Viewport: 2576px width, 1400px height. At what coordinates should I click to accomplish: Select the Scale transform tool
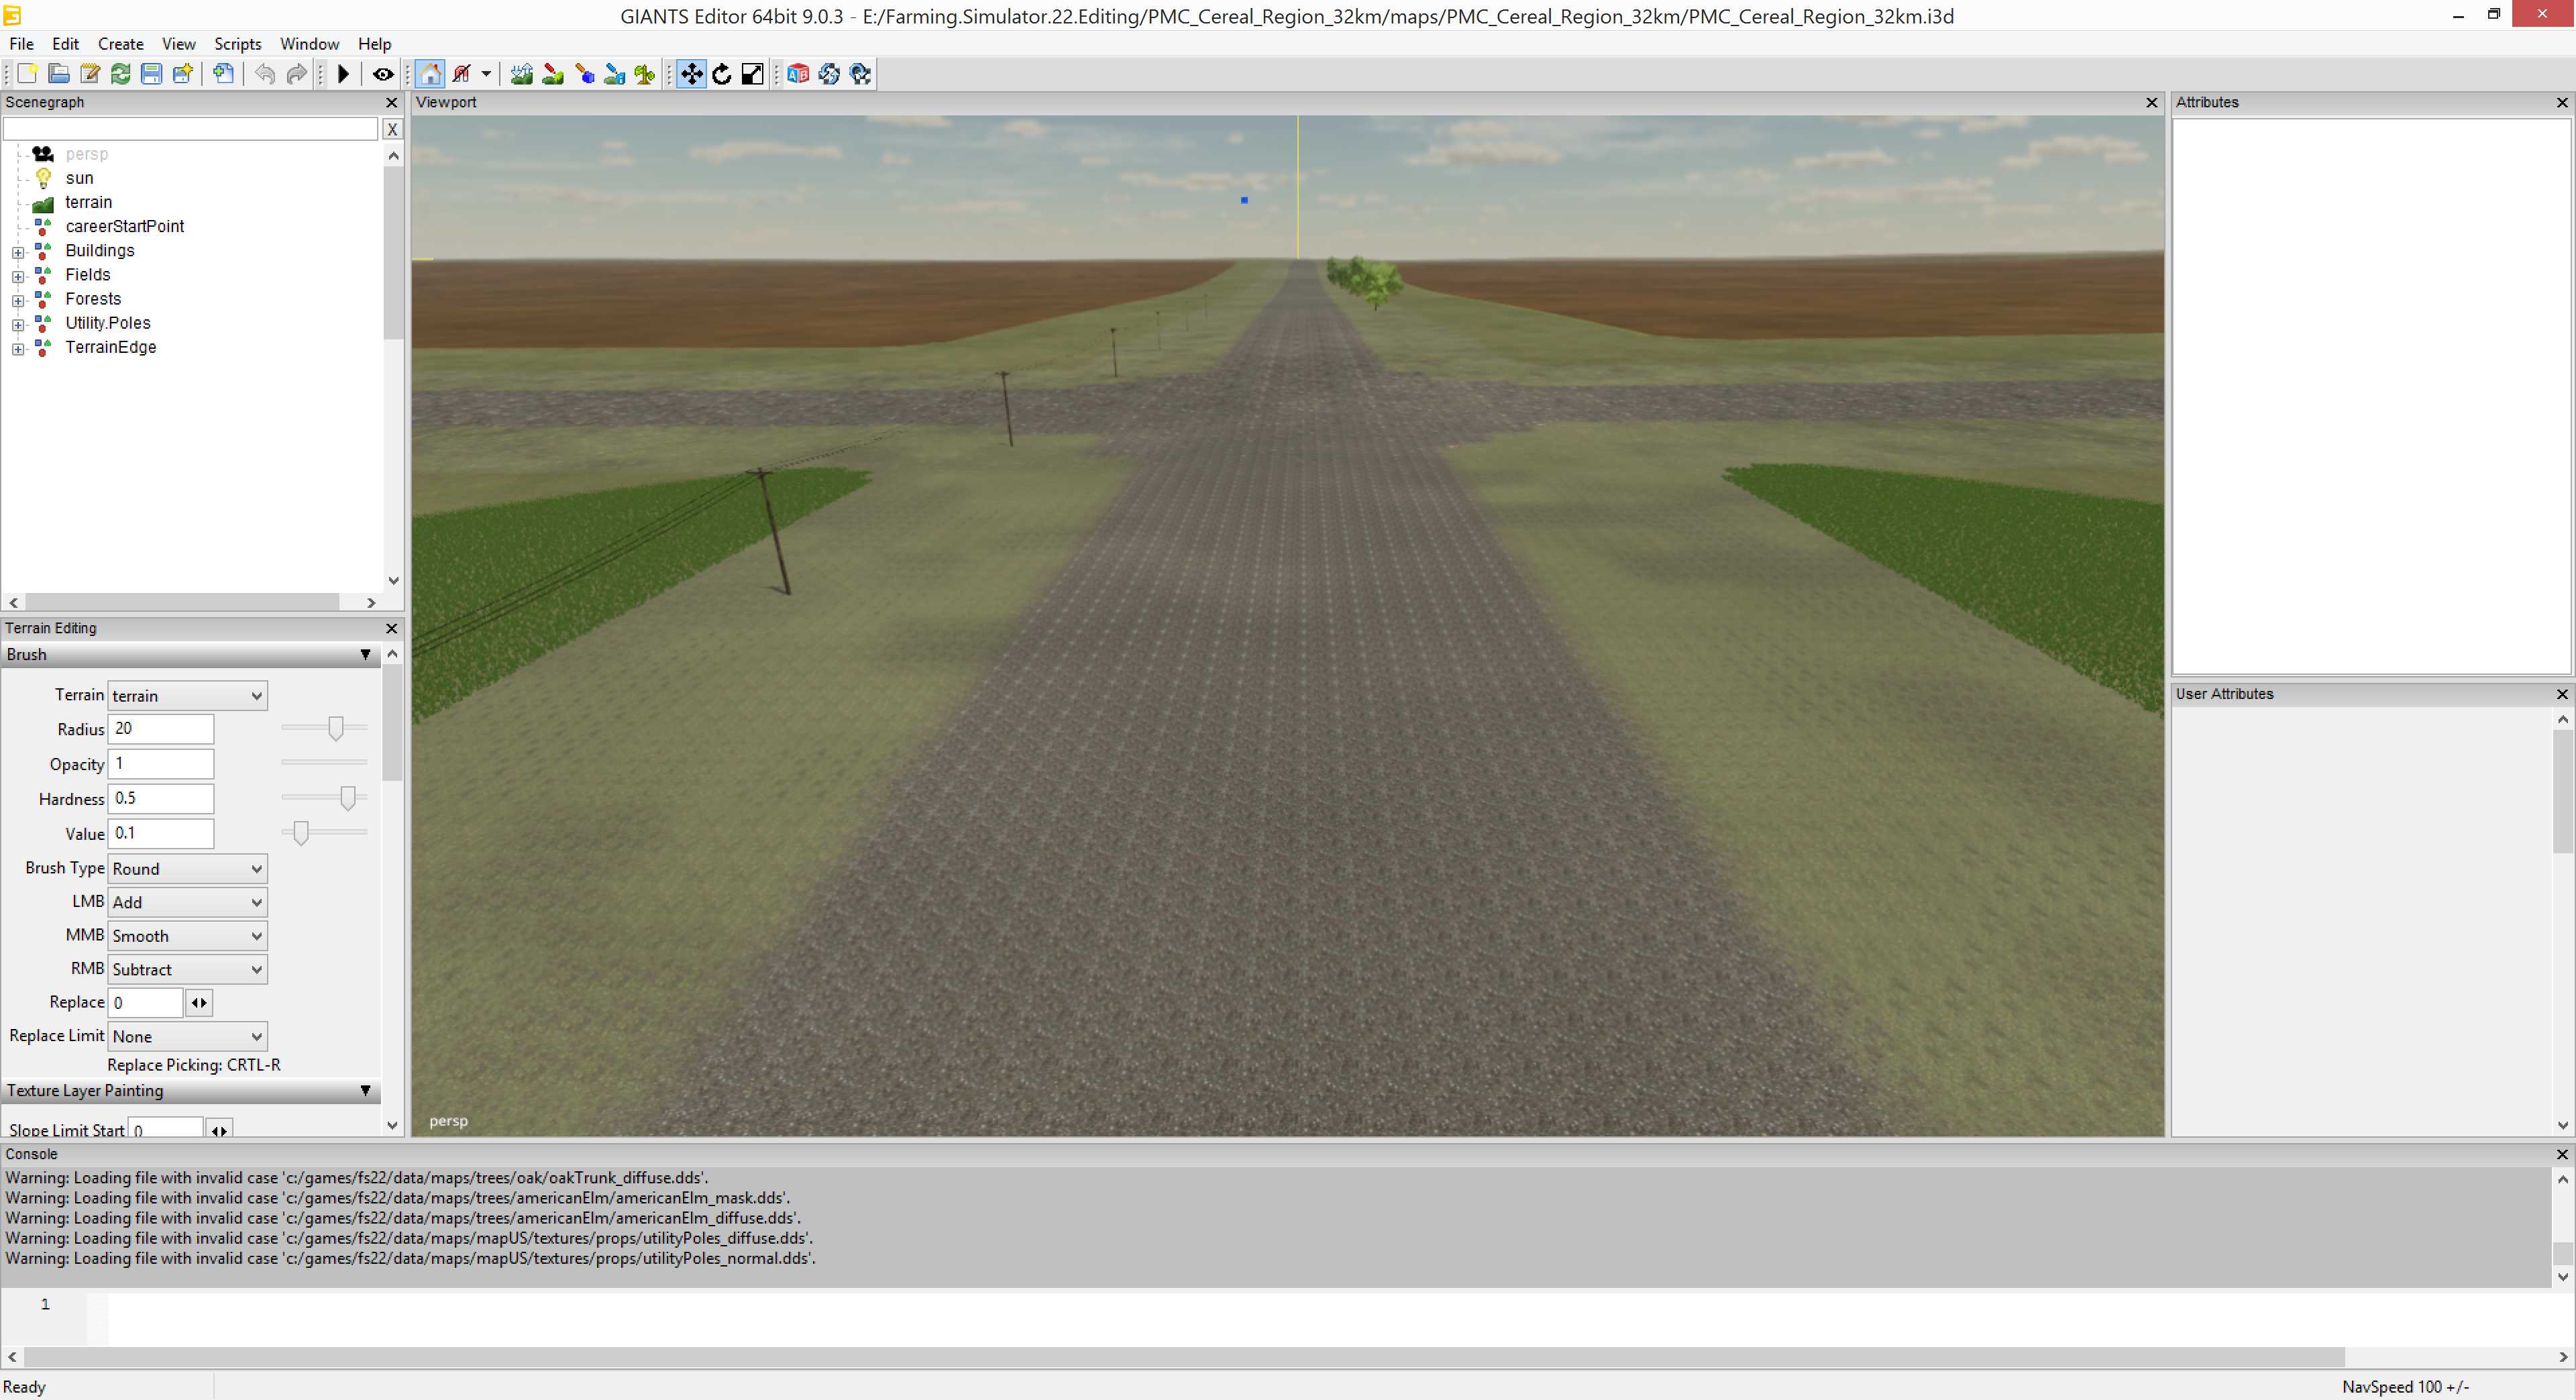point(753,74)
